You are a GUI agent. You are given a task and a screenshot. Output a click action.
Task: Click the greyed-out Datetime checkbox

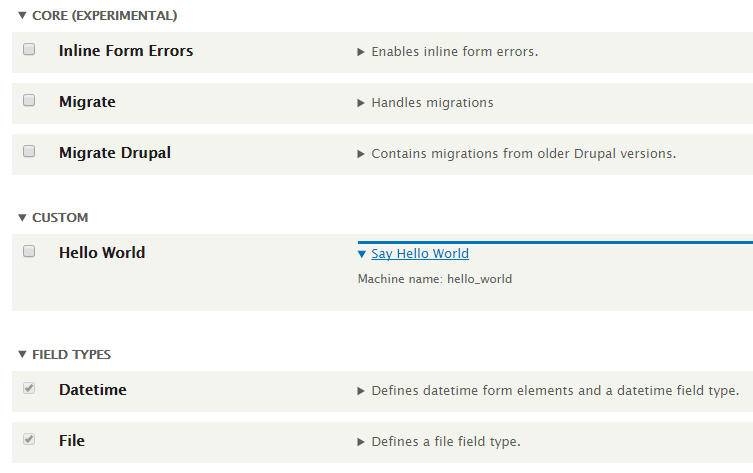tap(29, 388)
